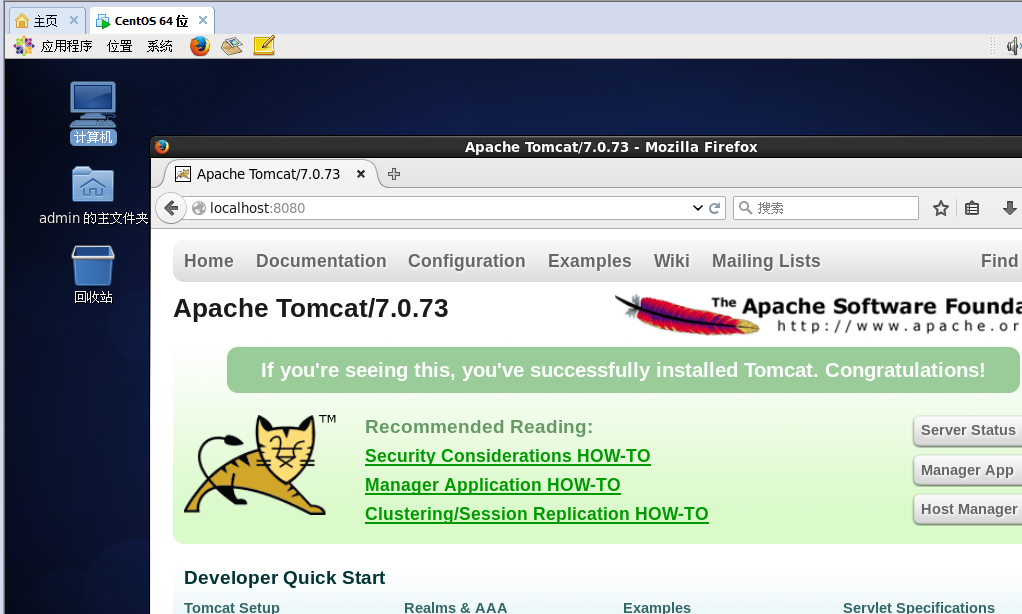
Task: Switch to the CentOS 64 位 tab
Action: coord(151,21)
